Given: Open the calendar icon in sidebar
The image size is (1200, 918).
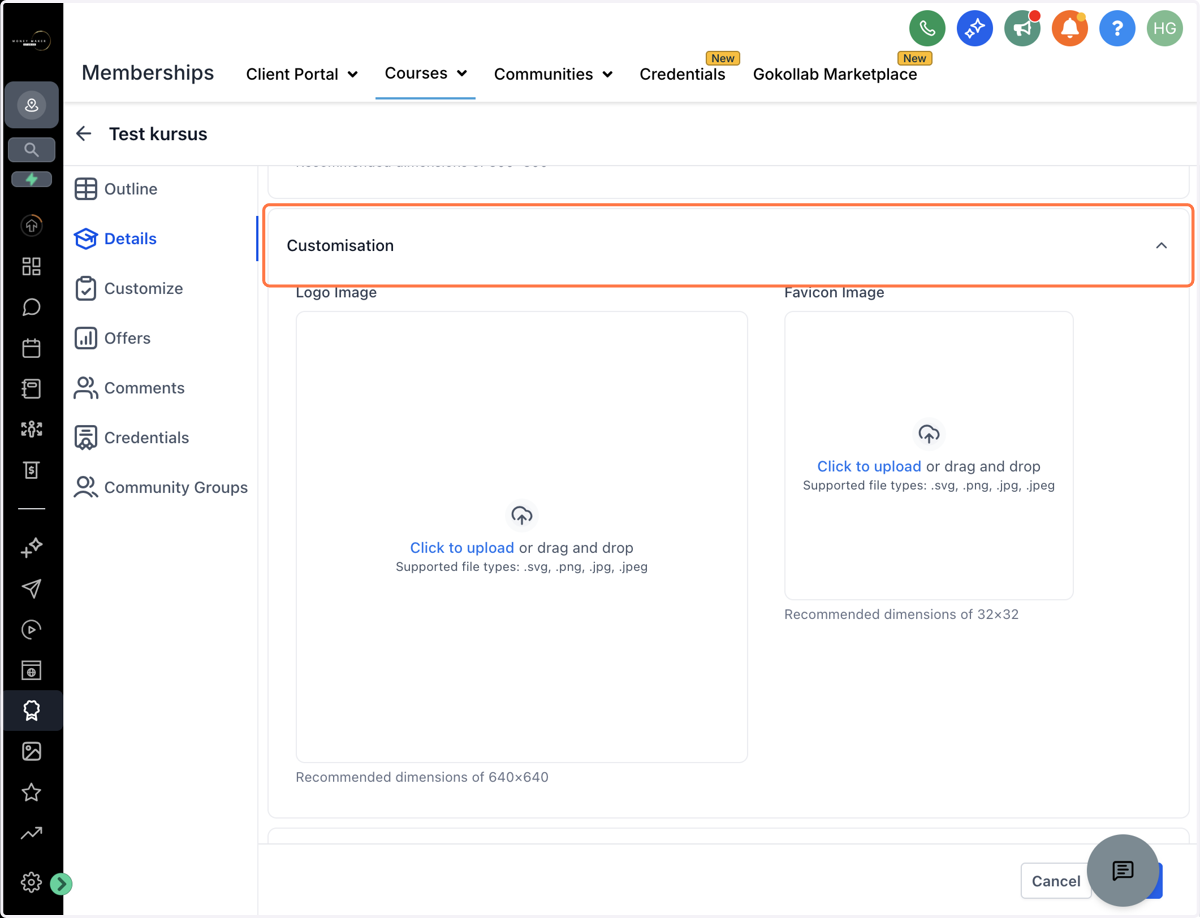Looking at the screenshot, I should 31,348.
